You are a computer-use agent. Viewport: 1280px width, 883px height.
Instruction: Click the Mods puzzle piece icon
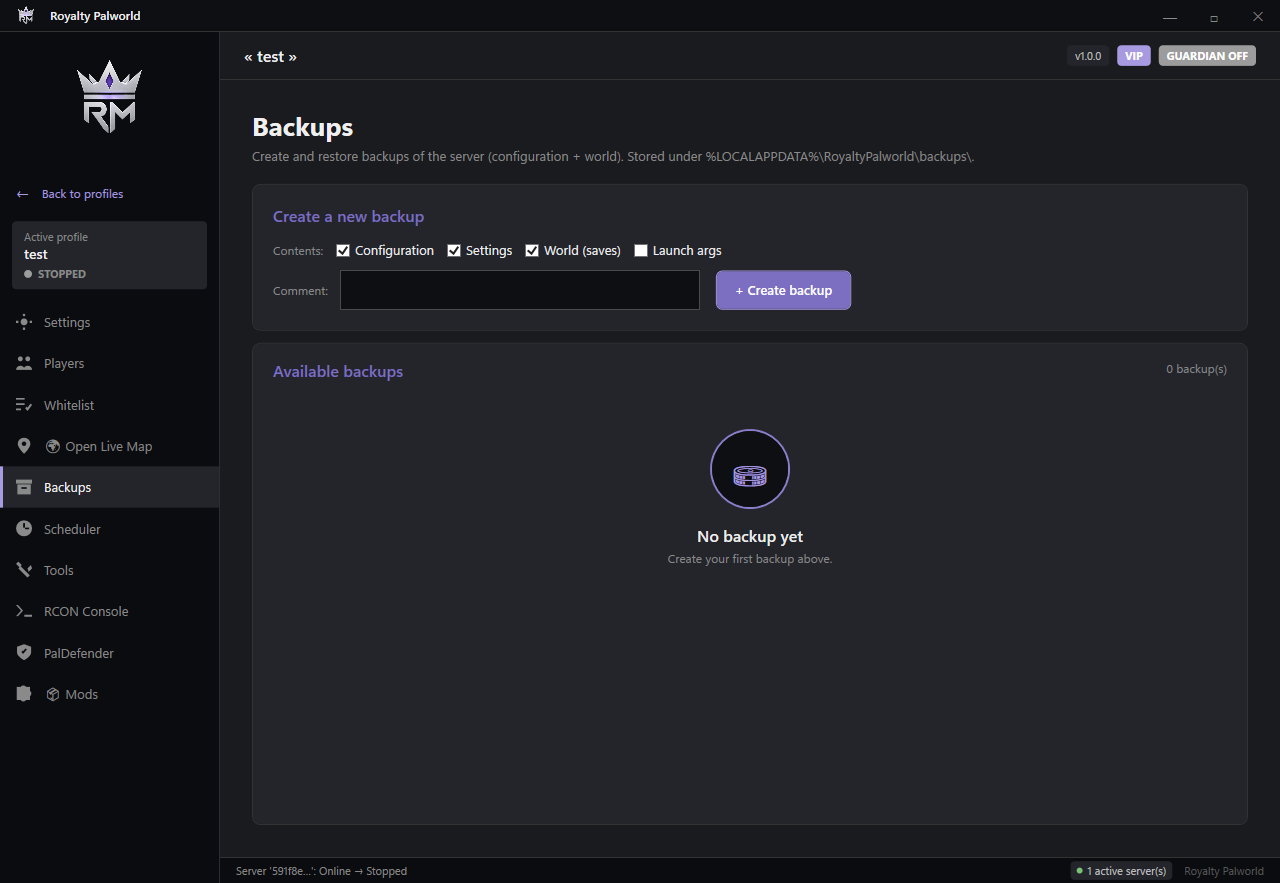point(24,694)
